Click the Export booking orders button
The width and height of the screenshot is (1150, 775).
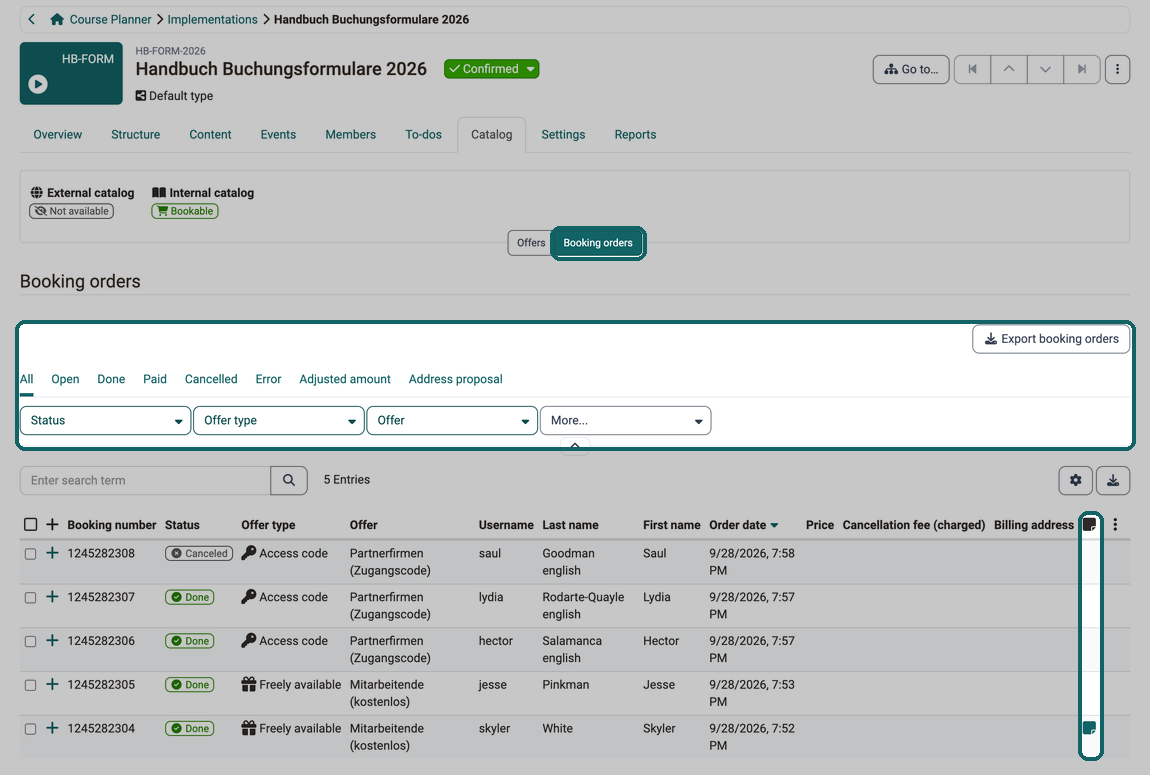point(1051,339)
